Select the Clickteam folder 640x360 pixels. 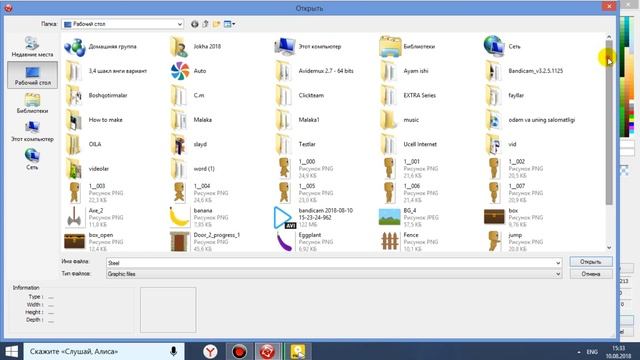[300, 96]
